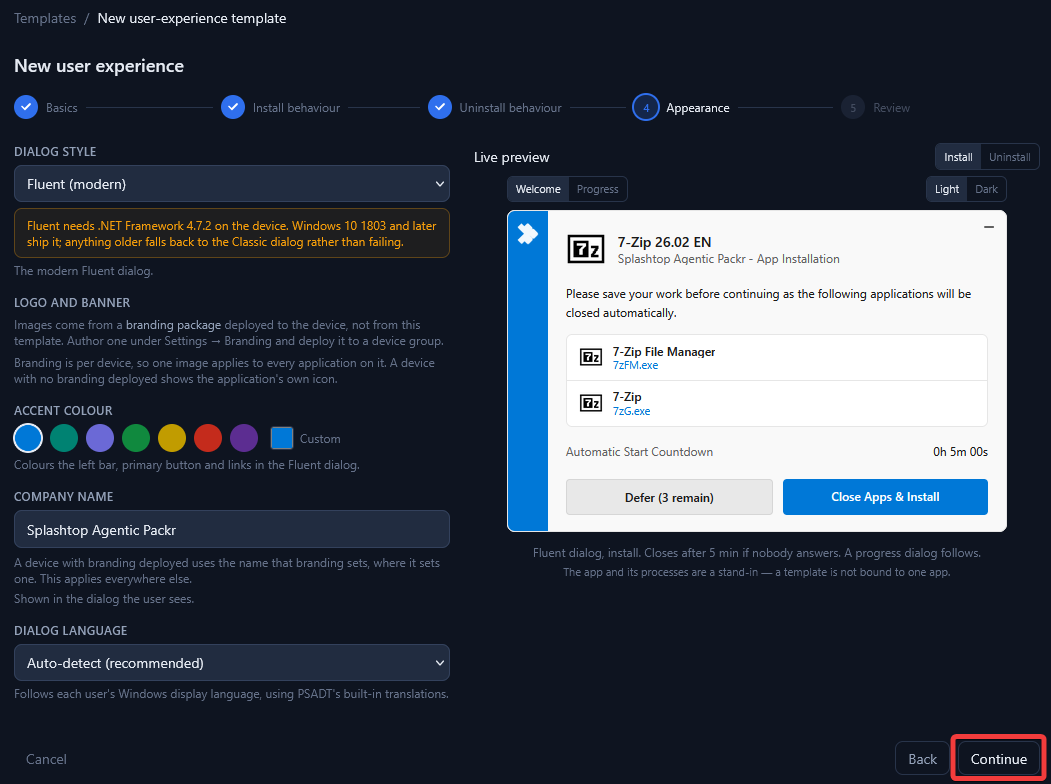The height and width of the screenshot is (784, 1051).
Task: Switch preview to Uninstall mode
Action: [1009, 157]
